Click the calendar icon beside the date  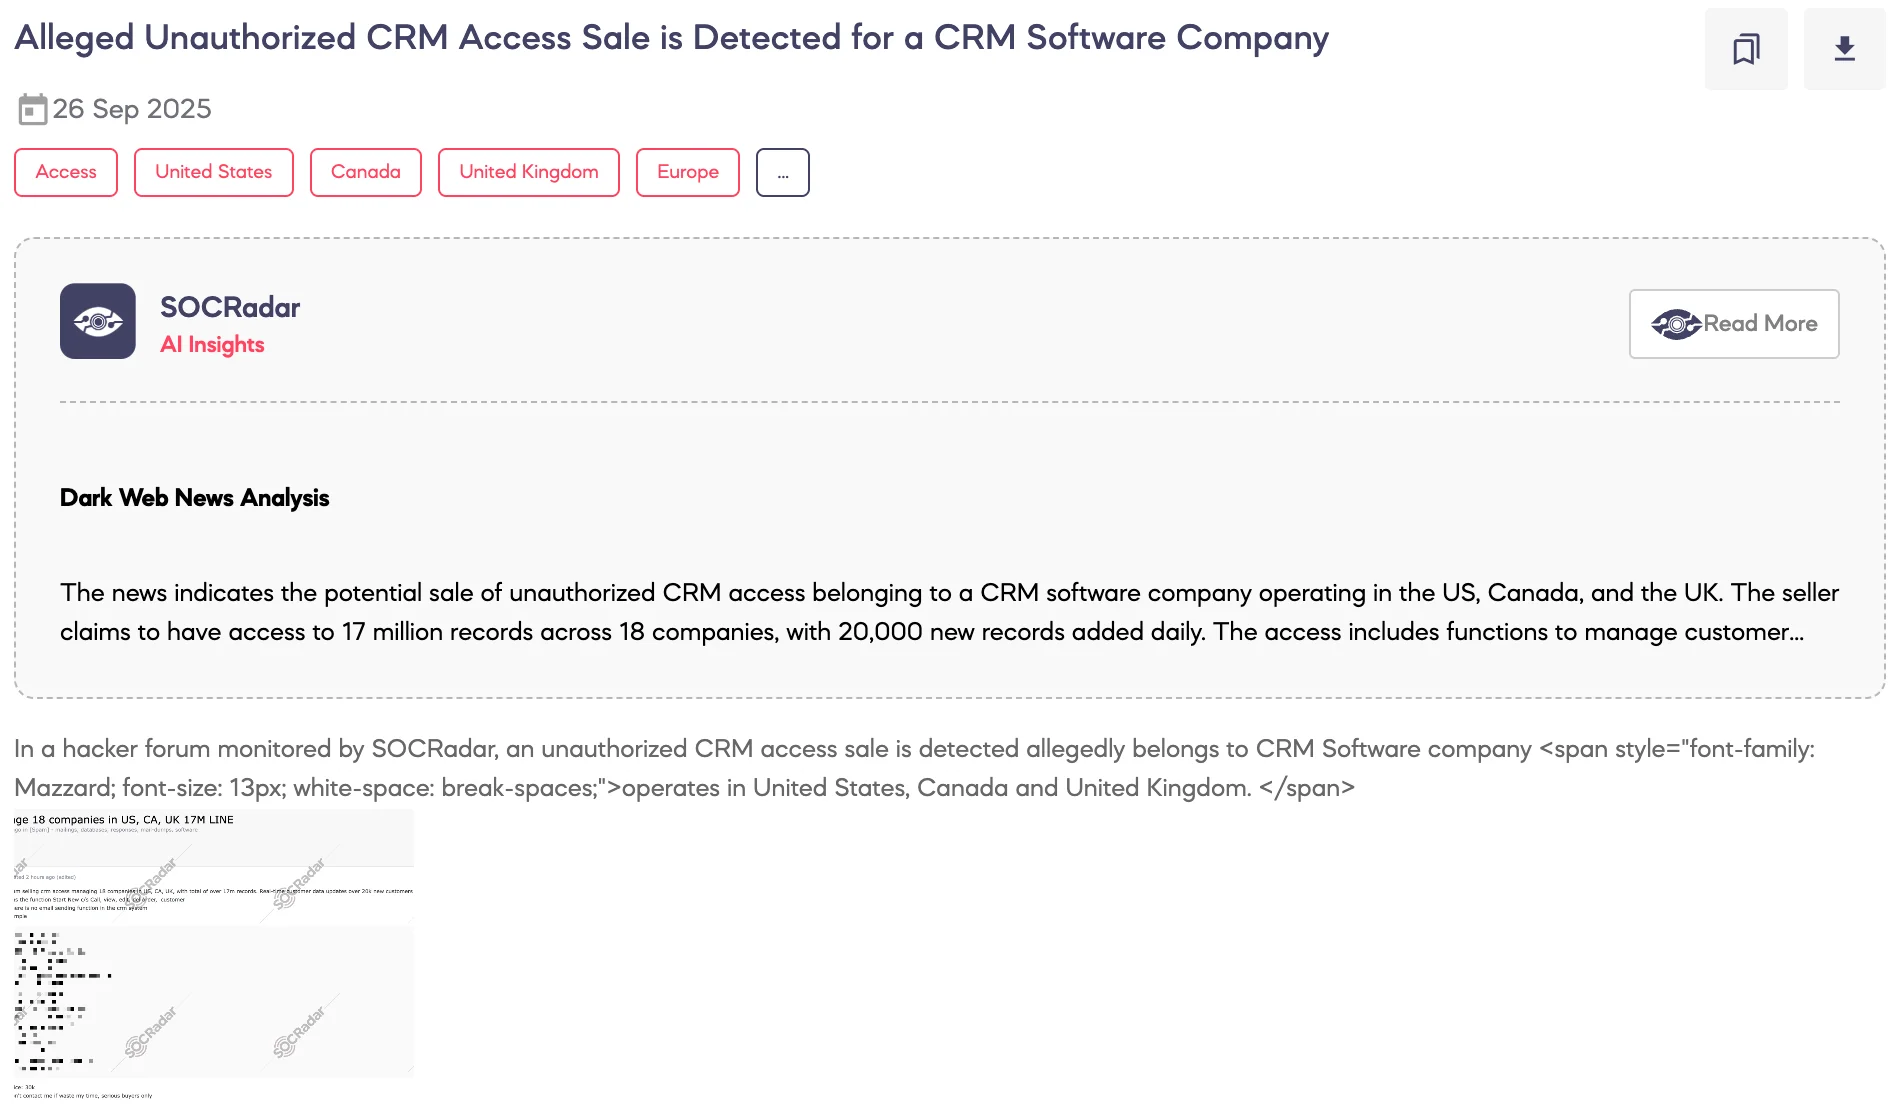click(x=33, y=108)
